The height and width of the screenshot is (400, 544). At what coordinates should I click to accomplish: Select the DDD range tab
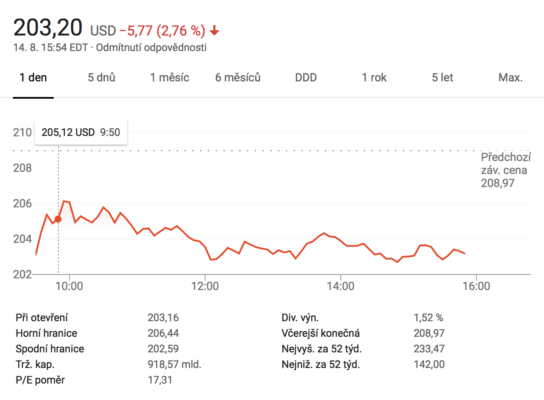click(306, 77)
